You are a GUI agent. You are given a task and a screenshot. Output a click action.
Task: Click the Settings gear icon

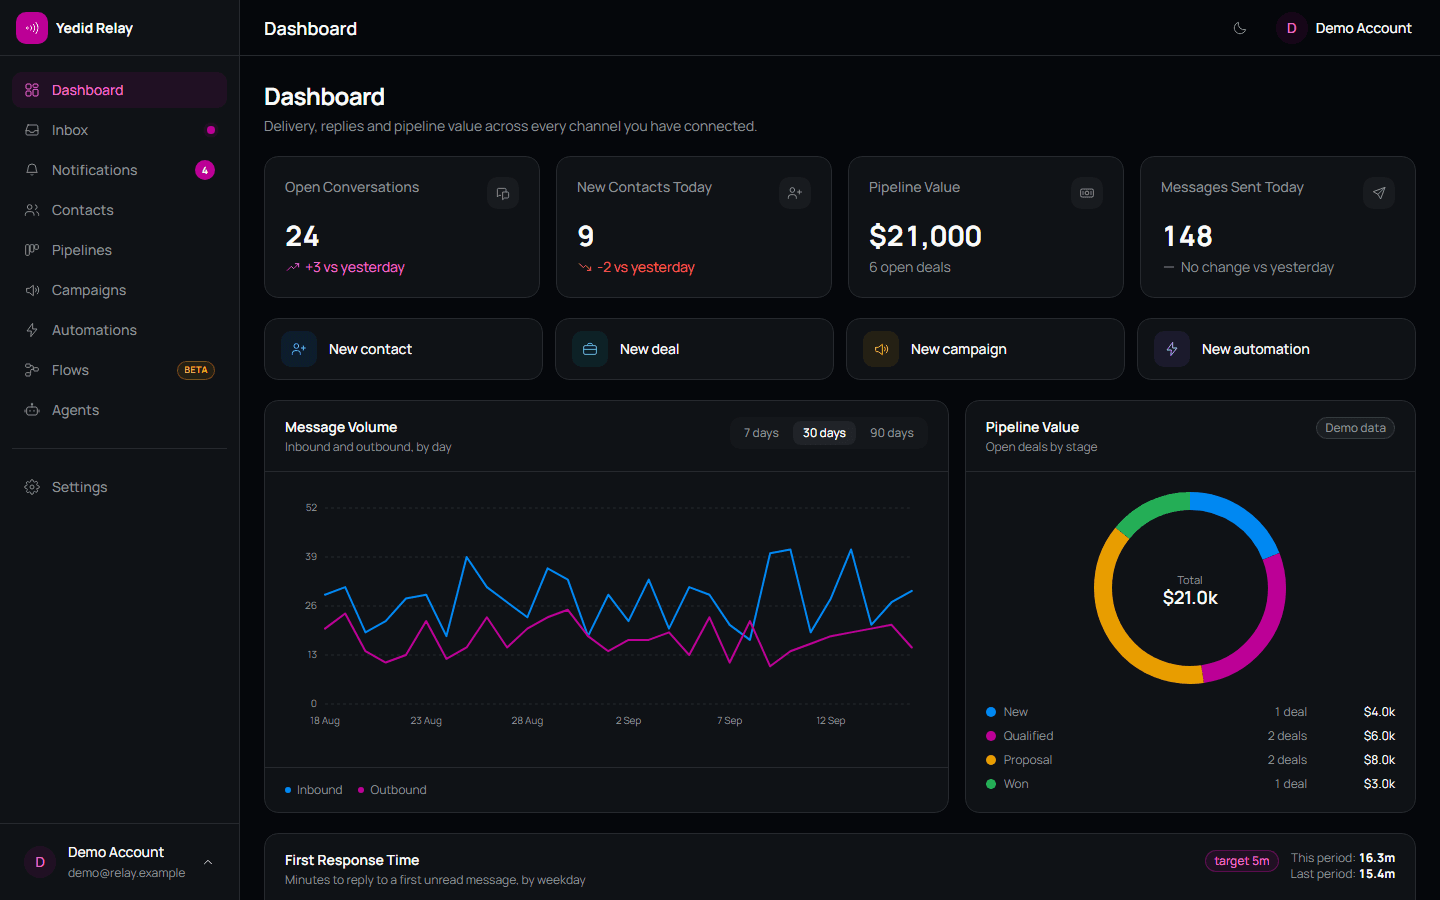pos(32,487)
